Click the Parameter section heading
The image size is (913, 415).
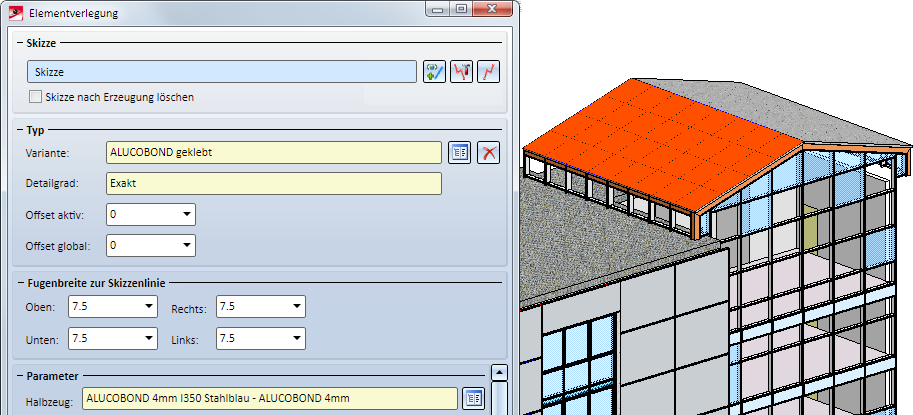52,376
